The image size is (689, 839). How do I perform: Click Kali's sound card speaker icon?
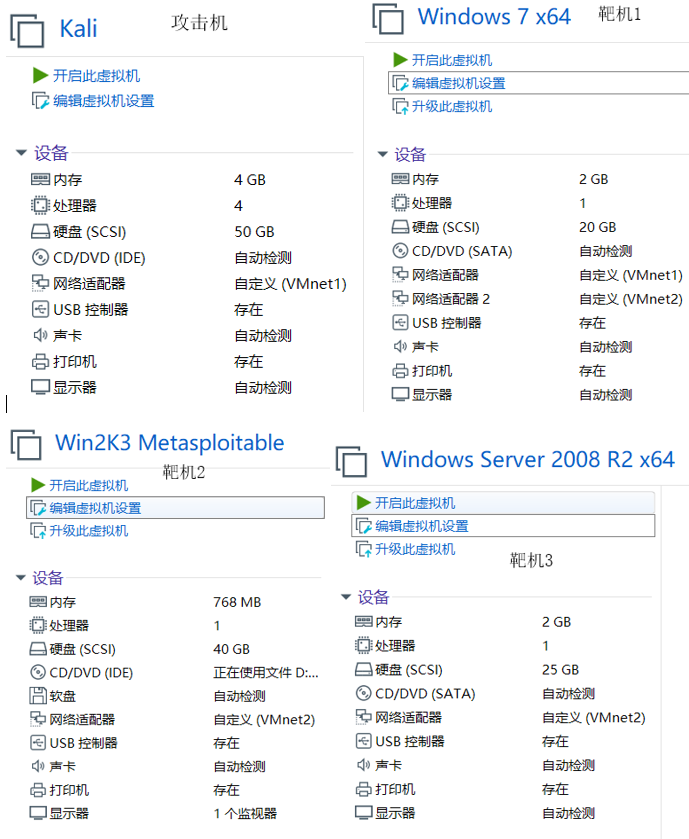(40, 335)
